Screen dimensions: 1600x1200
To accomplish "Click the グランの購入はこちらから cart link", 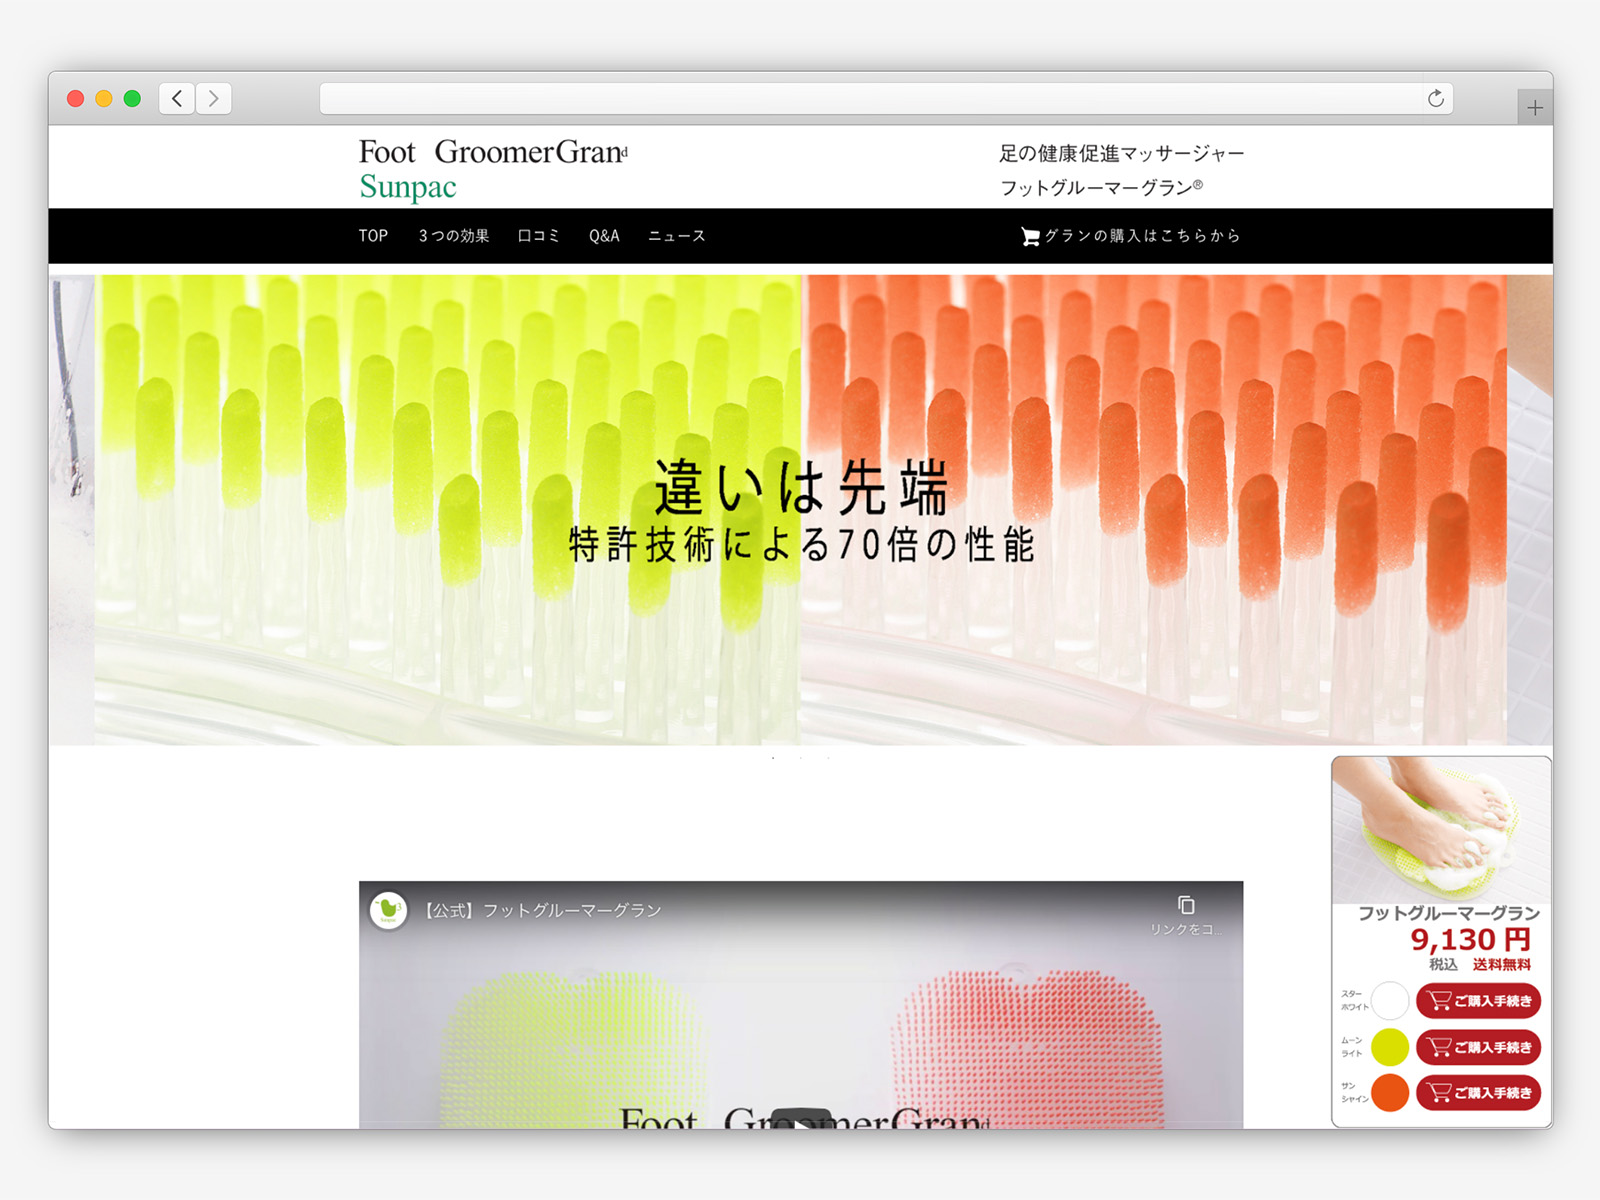I will tap(1131, 236).
